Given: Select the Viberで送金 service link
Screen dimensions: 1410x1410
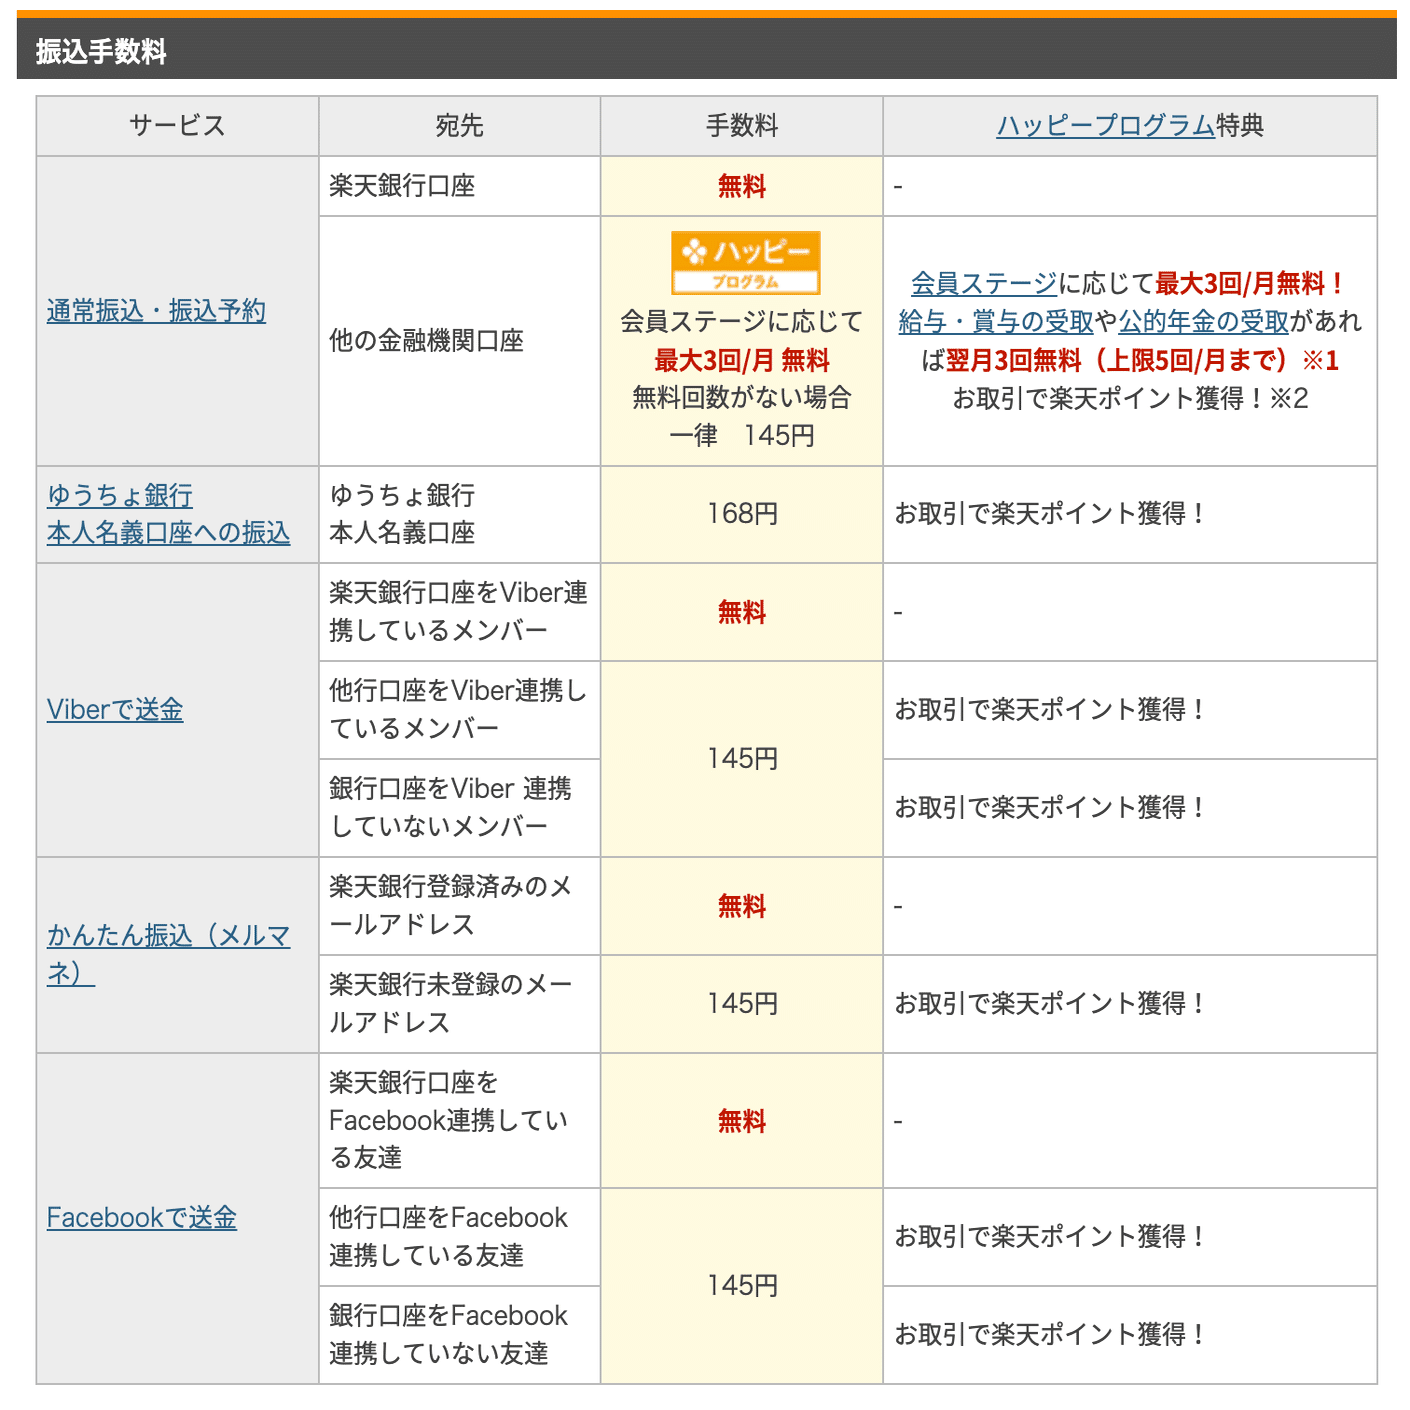Looking at the screenshot, I should tap(114, 710).
